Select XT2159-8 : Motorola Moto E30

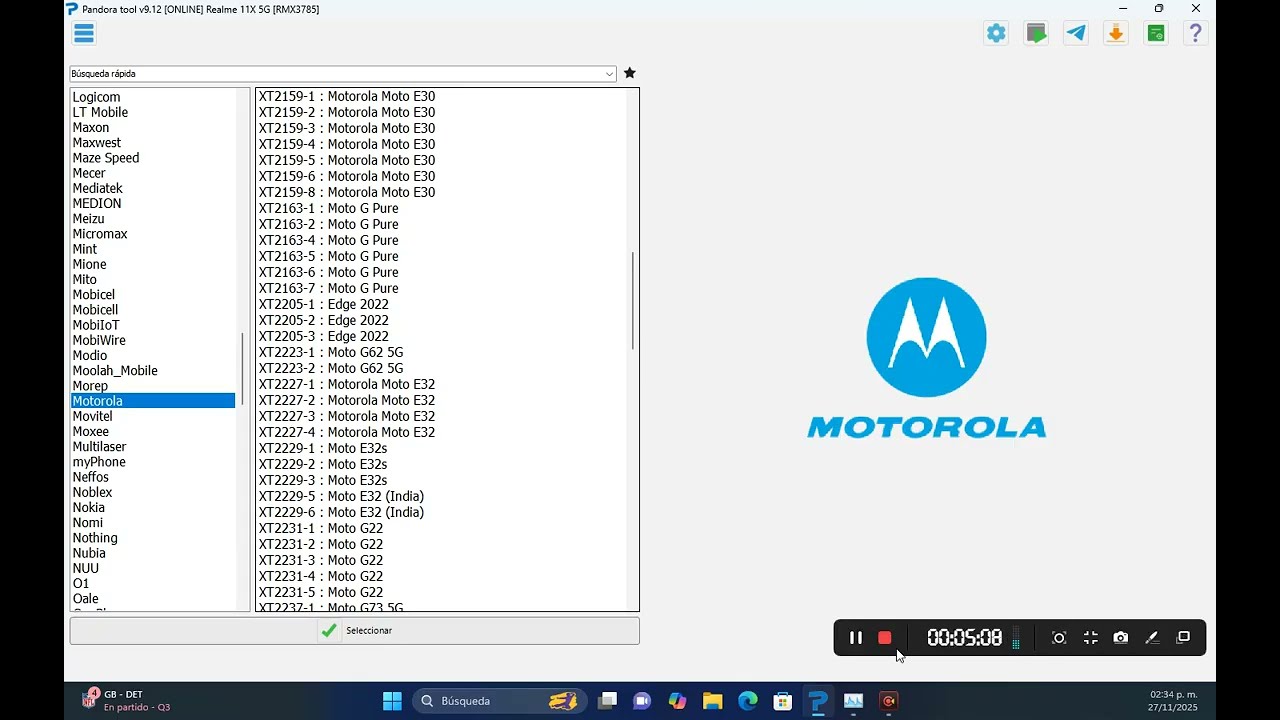pos(347,192)
